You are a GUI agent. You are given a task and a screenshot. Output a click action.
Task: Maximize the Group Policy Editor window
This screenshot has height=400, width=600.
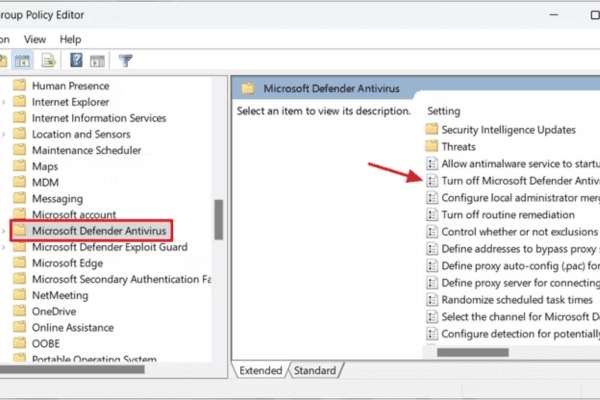(595, 15)
